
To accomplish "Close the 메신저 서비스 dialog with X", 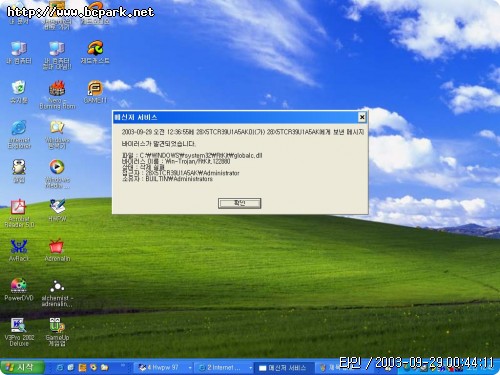I will pyautogui.click(x=362, y=117).
